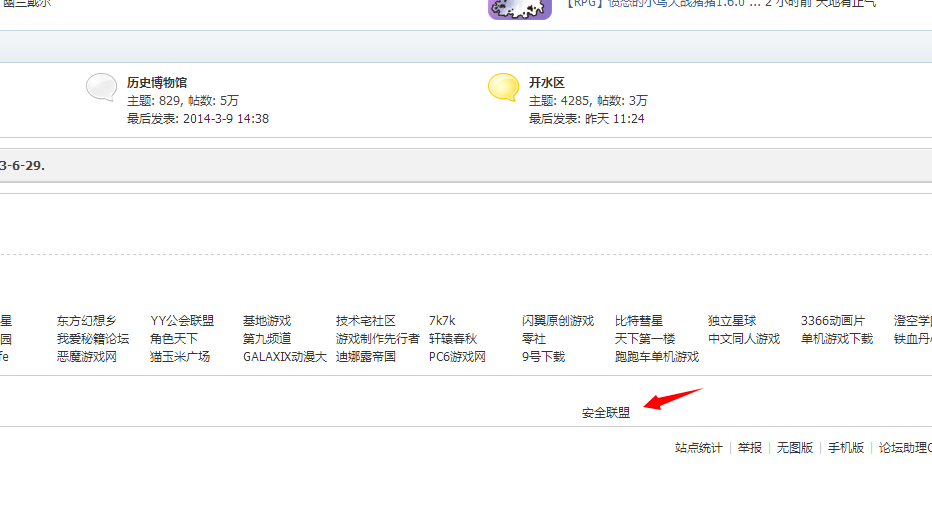Open 迪娜露帝国 link
Image resolution: width=932 pixels, height=505 pixels.
click(366, 357)
